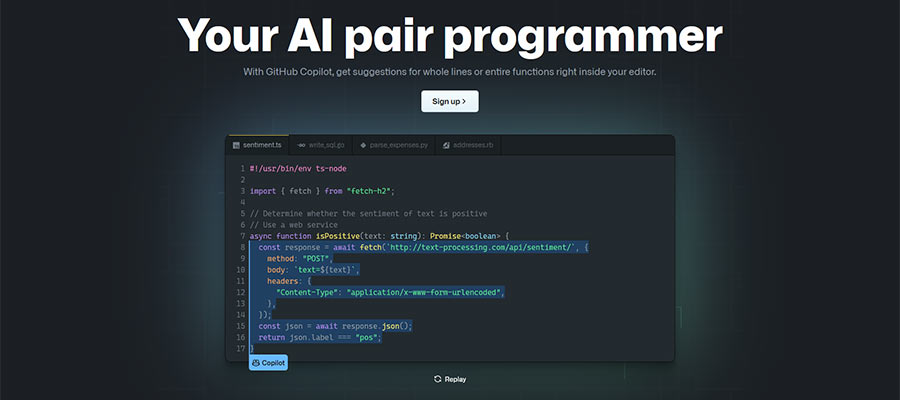
Task: Click the Python icon beside parse_expenses.py
Action: (x=362, y=145)
